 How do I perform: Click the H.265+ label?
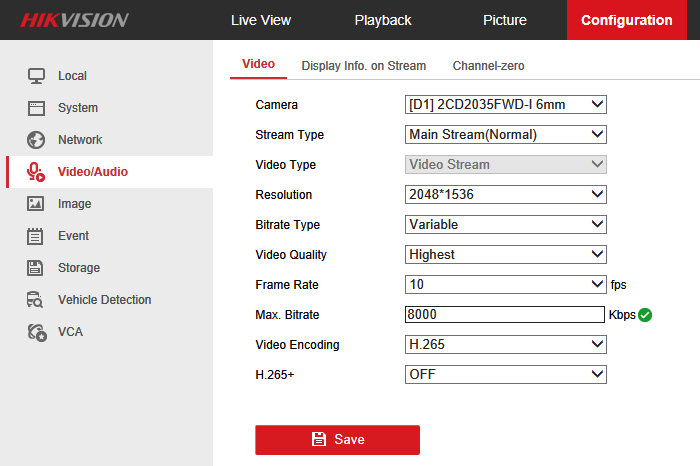pos(275,374)
